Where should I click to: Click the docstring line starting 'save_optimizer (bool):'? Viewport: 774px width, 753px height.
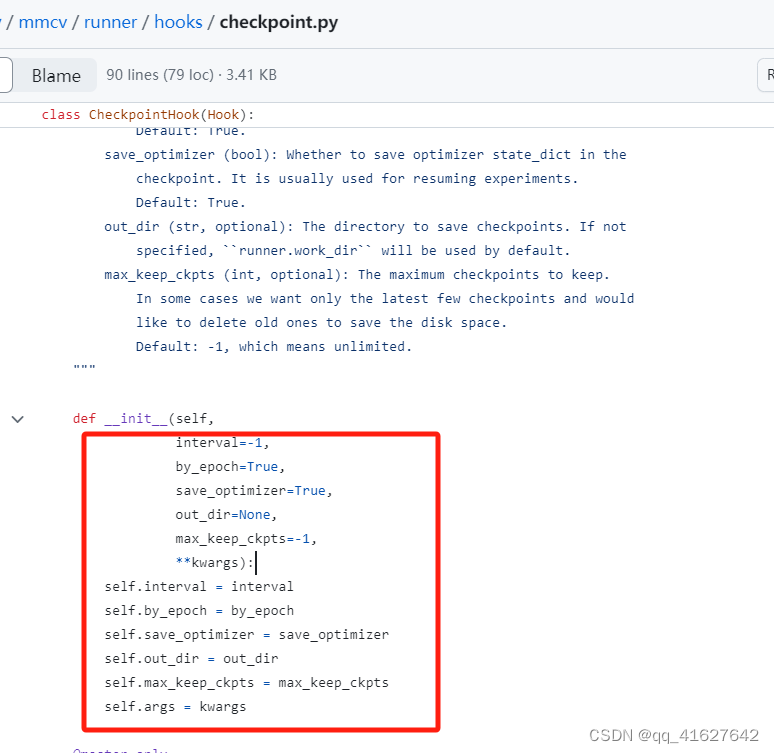(365, 155)
